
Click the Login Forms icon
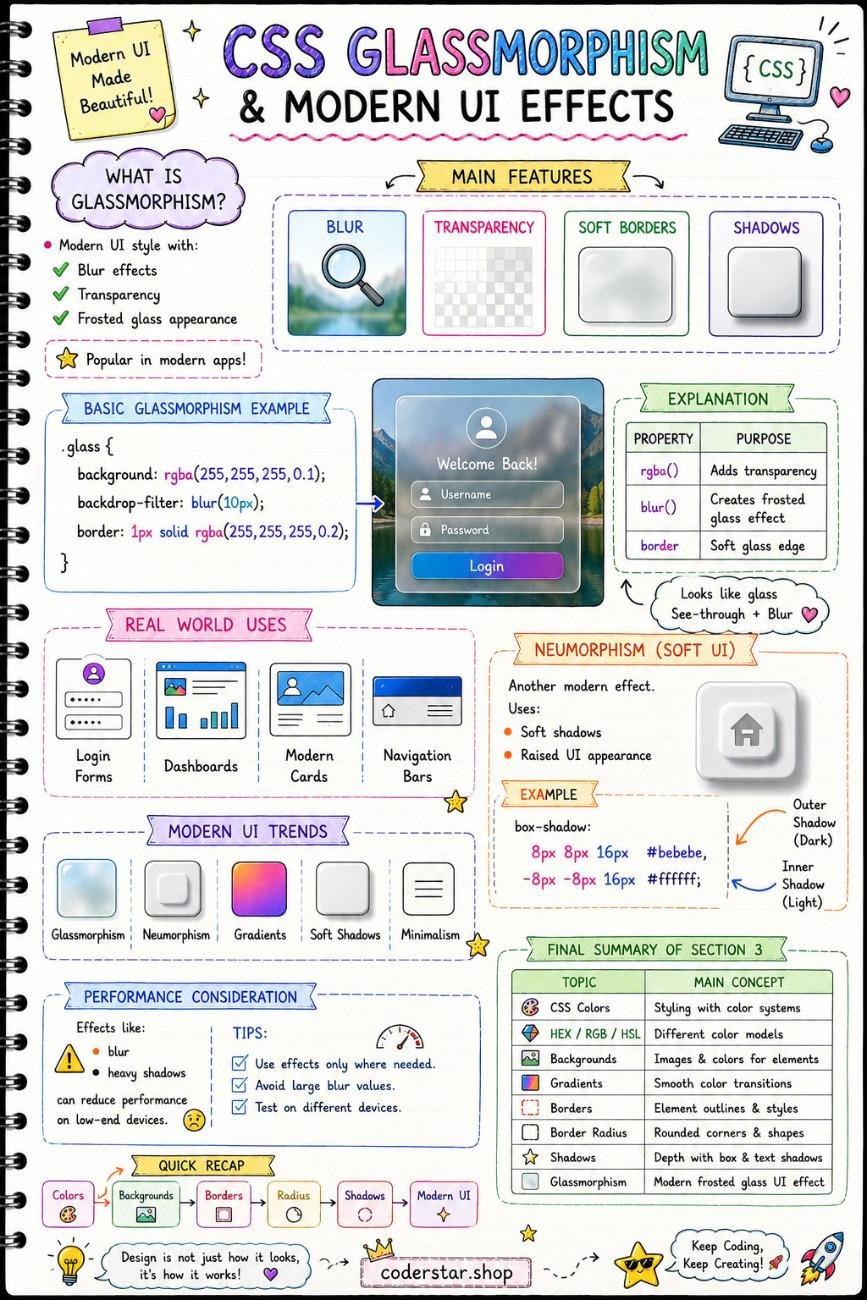(x=93, y=698)
